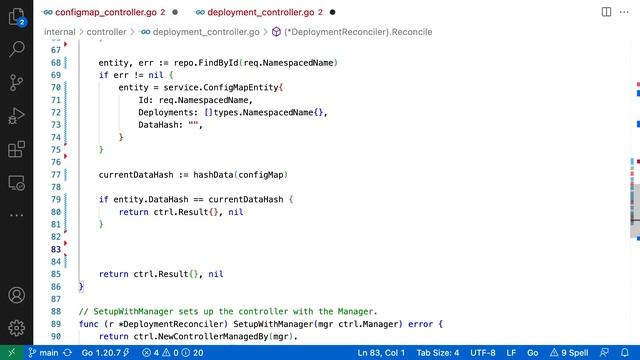
Task: Select the Go 1.20.7 version indicator
Action: click(105, 353)
